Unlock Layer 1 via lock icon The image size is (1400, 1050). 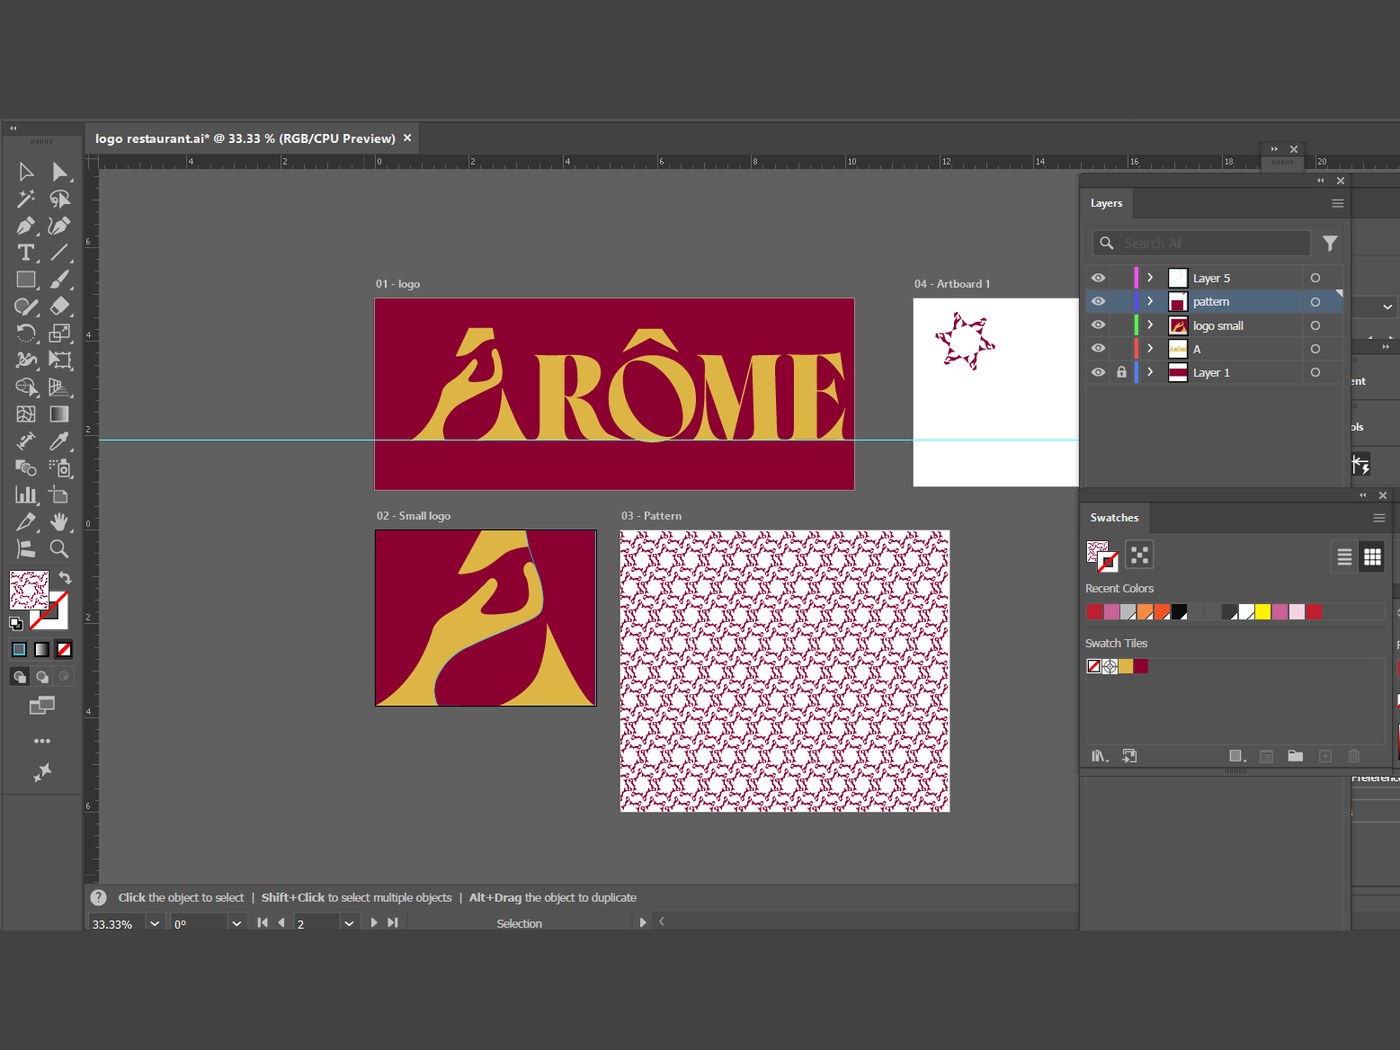(1121, 372)
